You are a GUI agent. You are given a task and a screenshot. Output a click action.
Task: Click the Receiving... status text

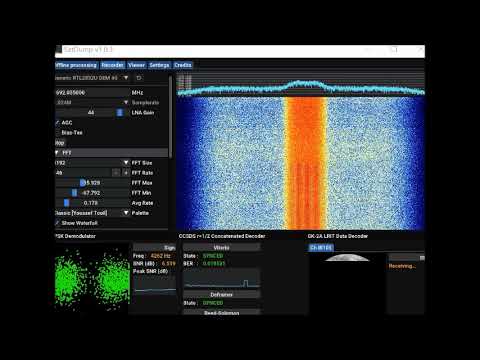tap(402, 266)
